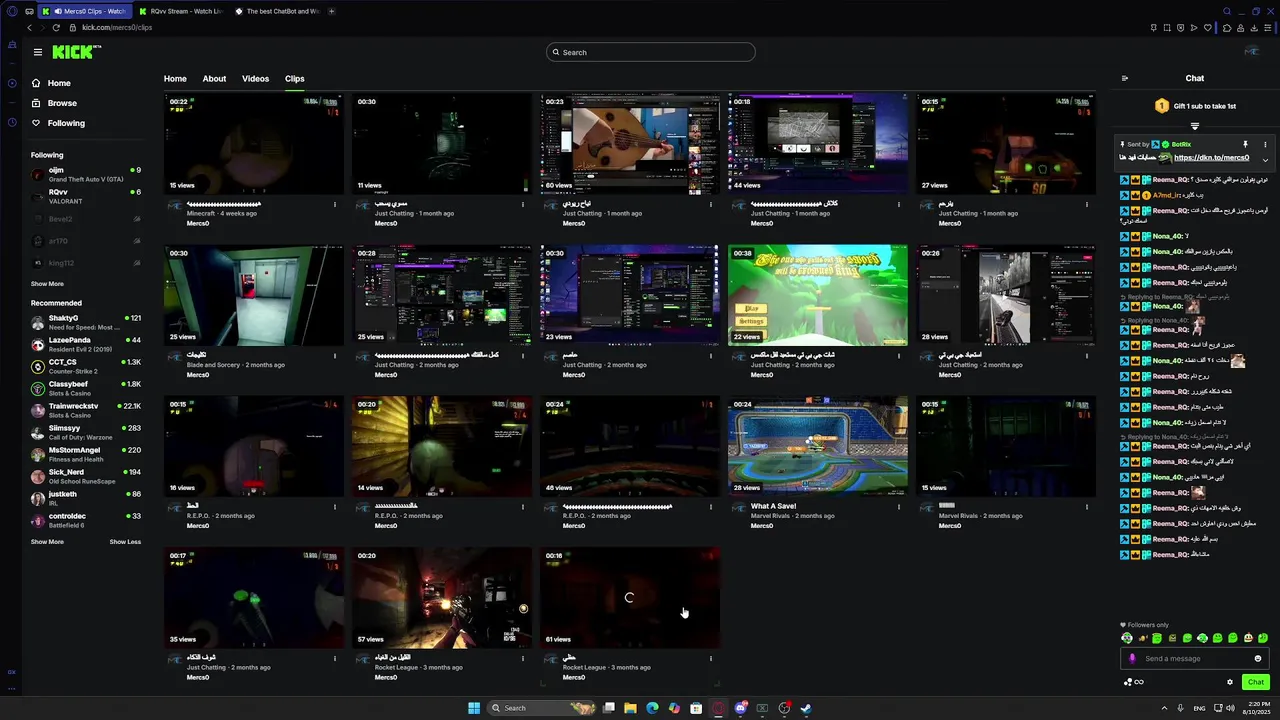This screenshot has height=720, width=1280.
Task: Open pinned message three-dot options
Action: pyautogui.click(x=1264, y=144)
